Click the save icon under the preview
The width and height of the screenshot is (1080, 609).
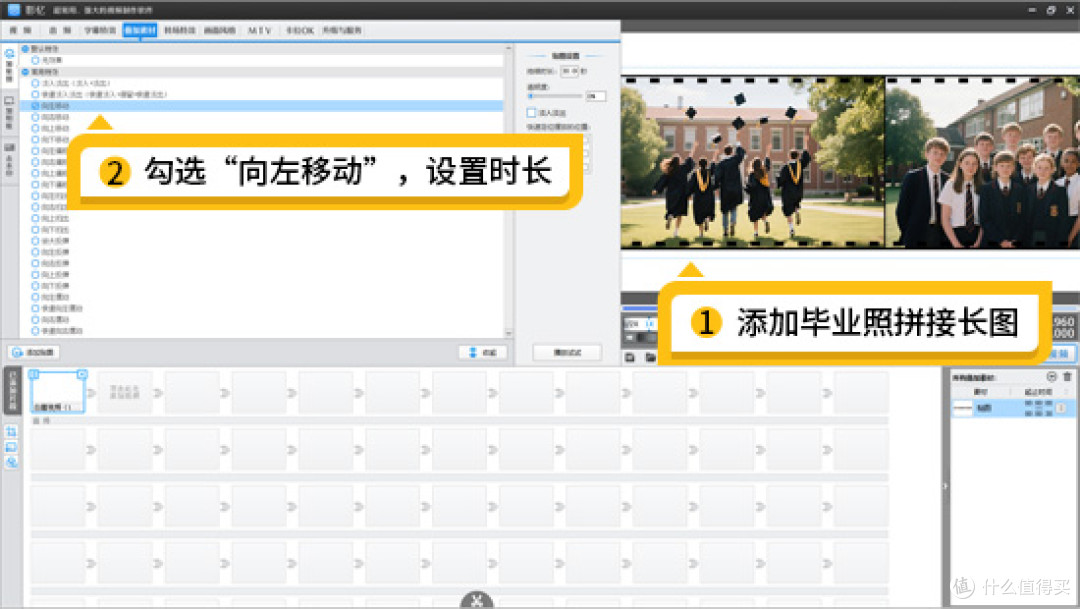[x=630, y=357]
